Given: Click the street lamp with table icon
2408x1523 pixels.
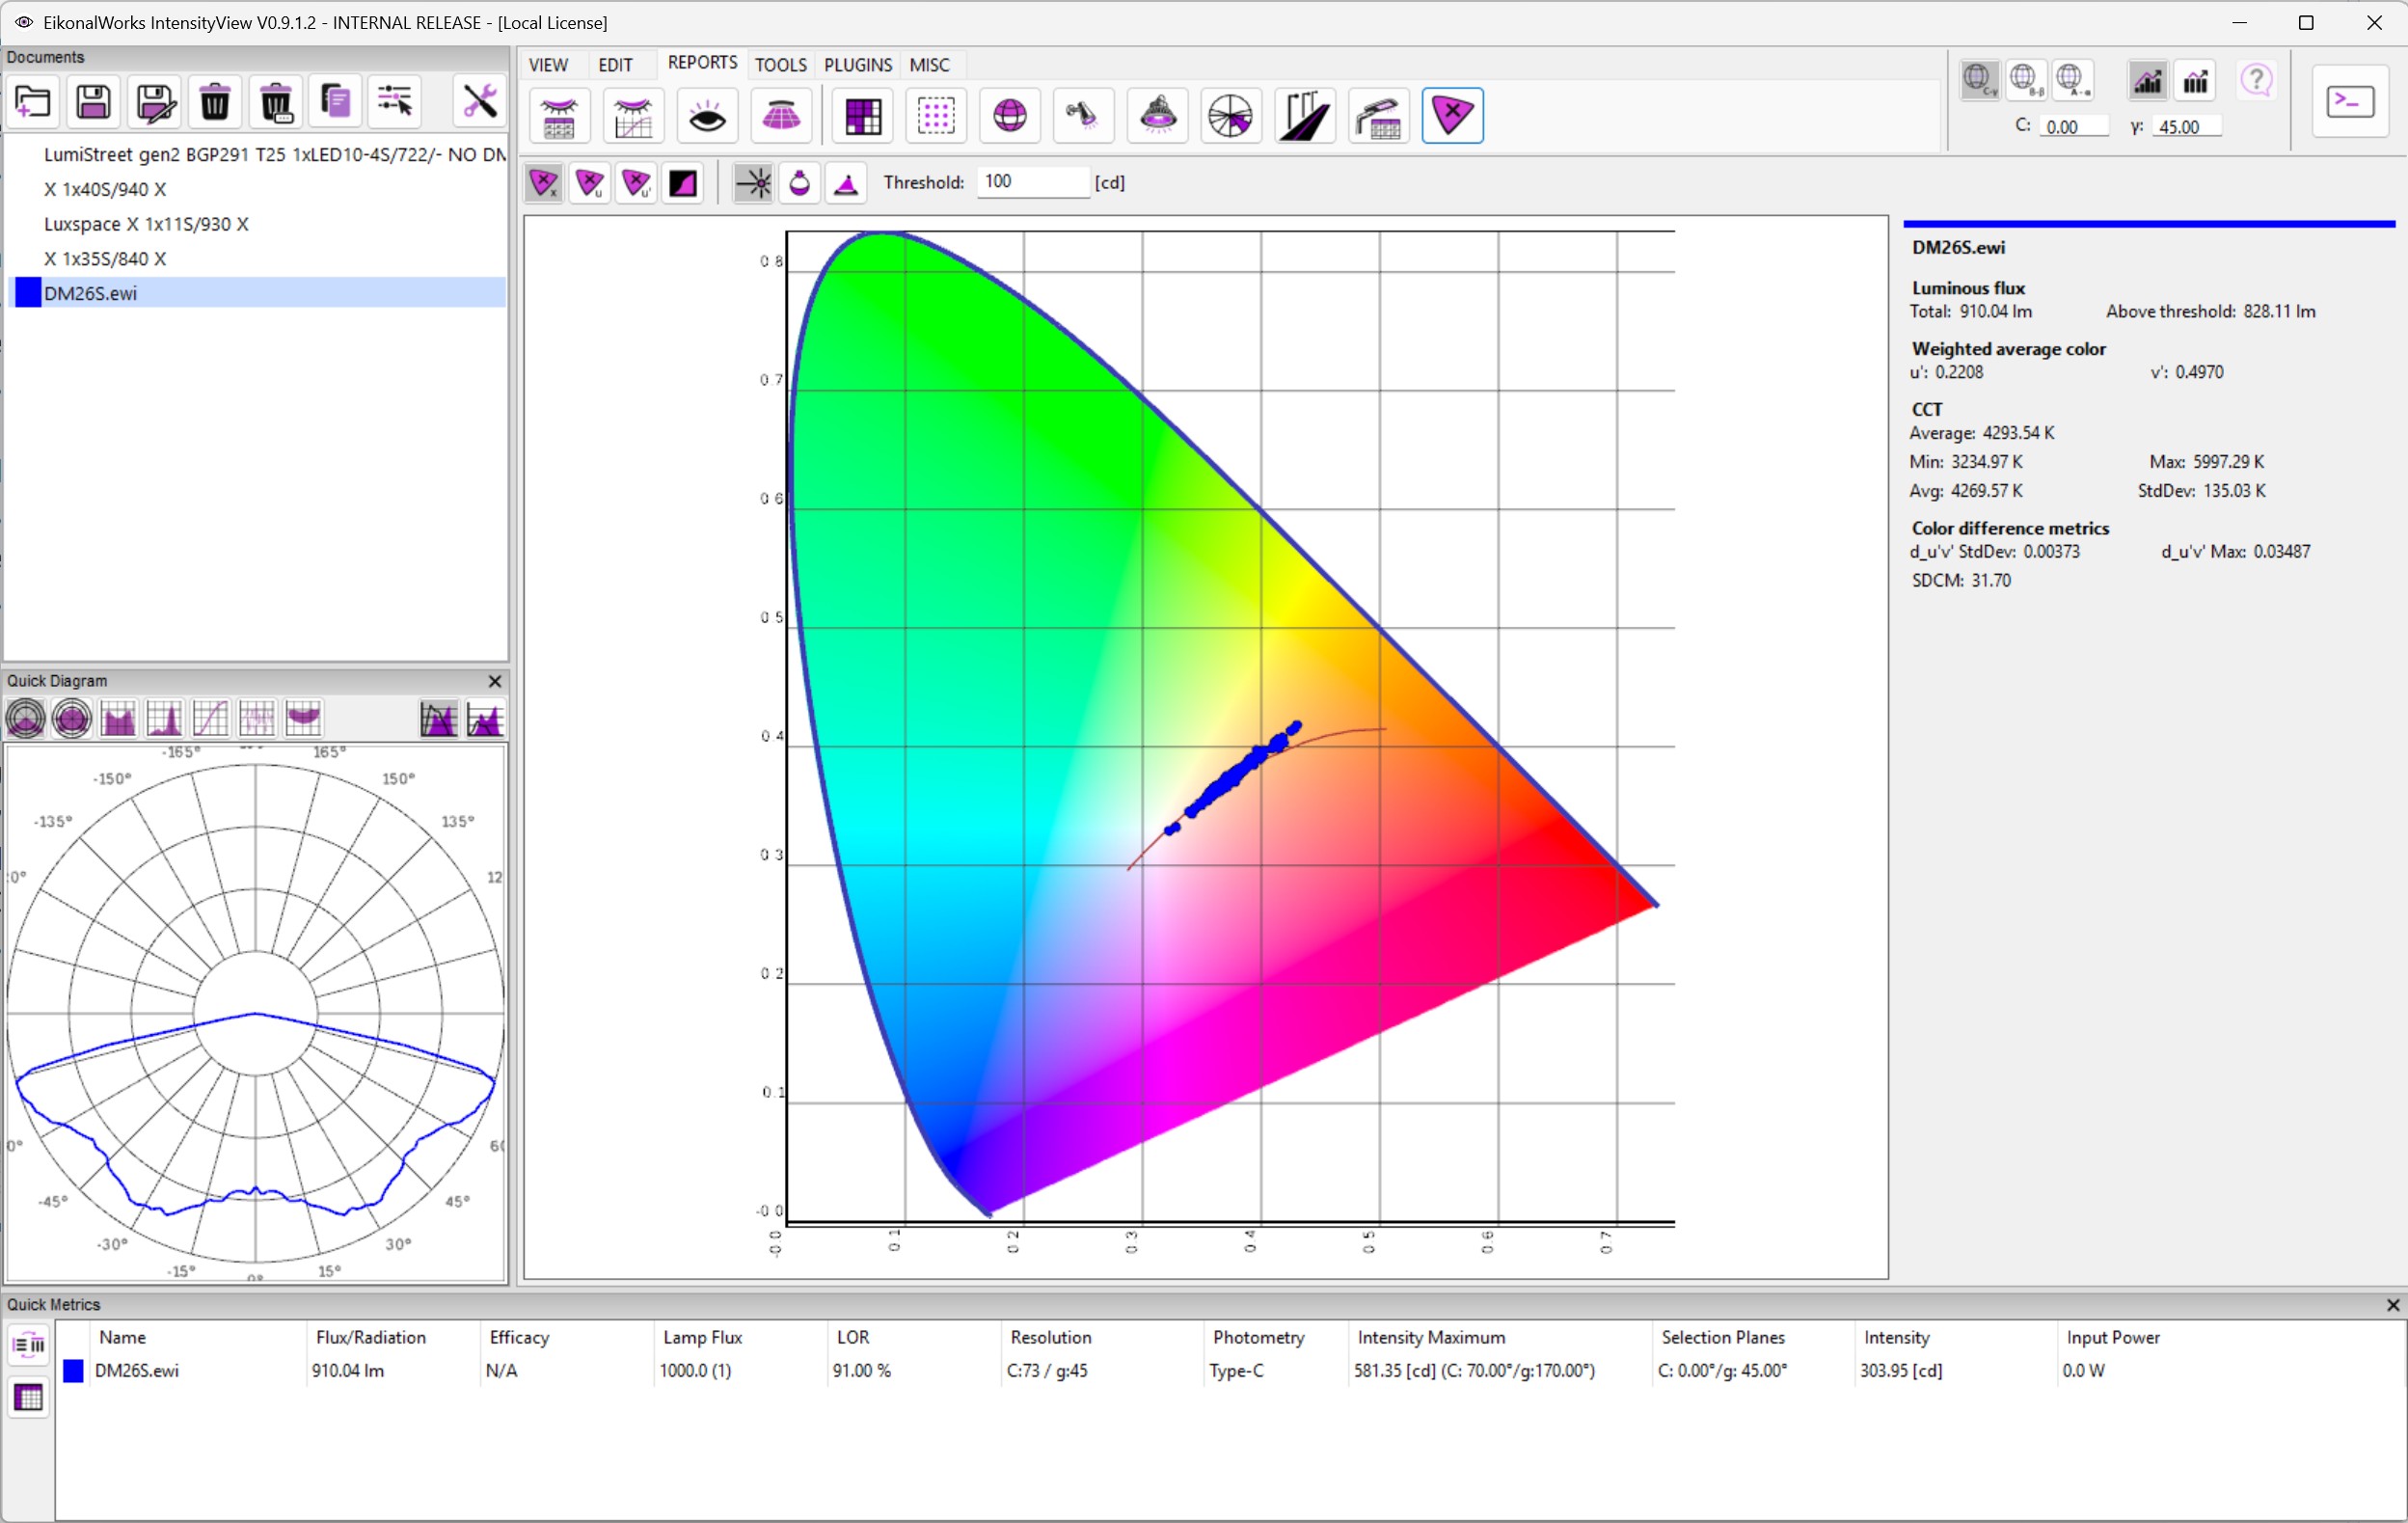Looking at the screenshot, I should [1379, 116].
